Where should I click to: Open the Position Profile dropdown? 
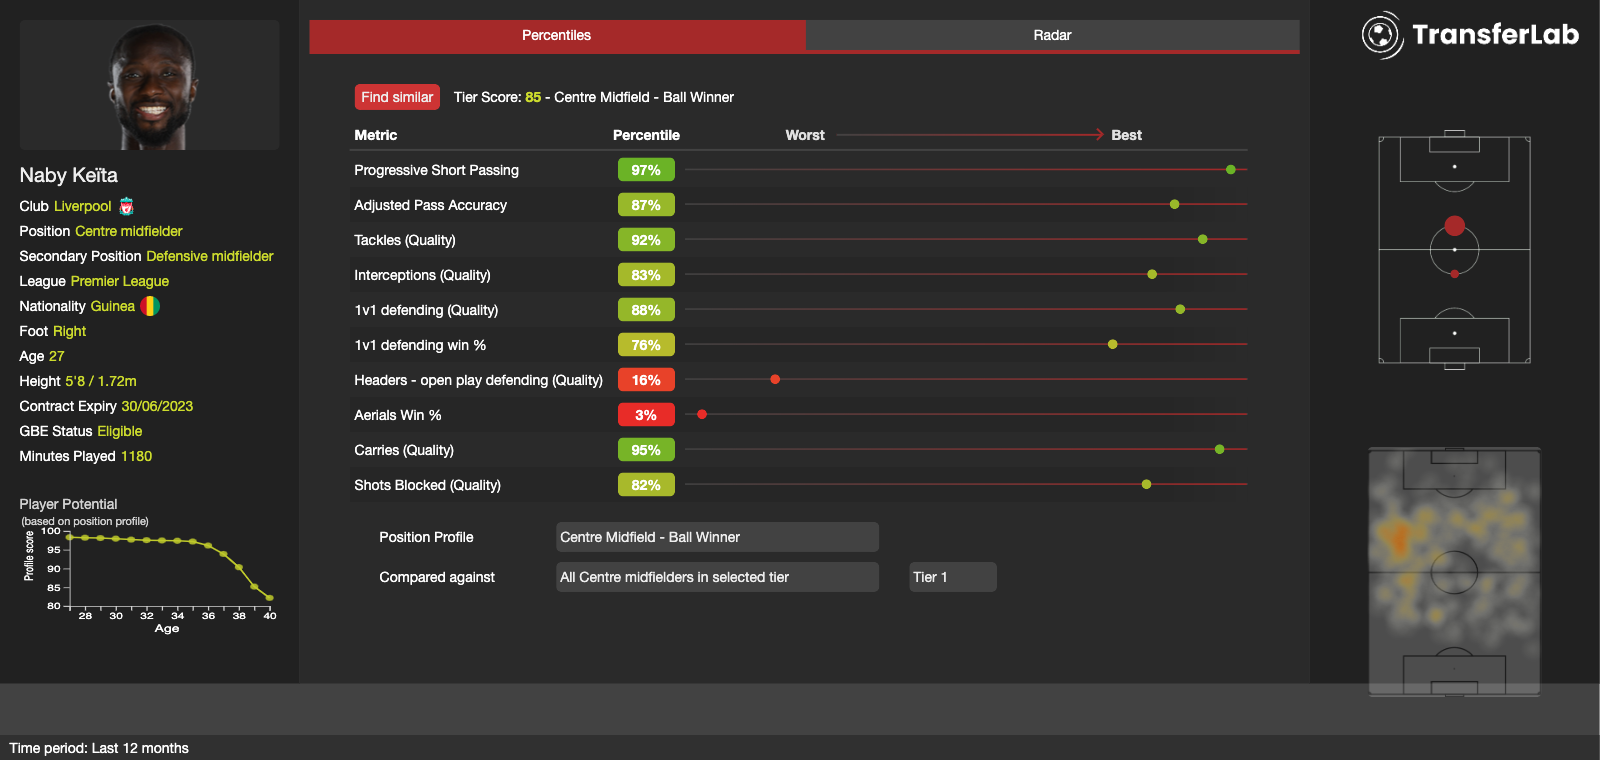coord(717,537)
